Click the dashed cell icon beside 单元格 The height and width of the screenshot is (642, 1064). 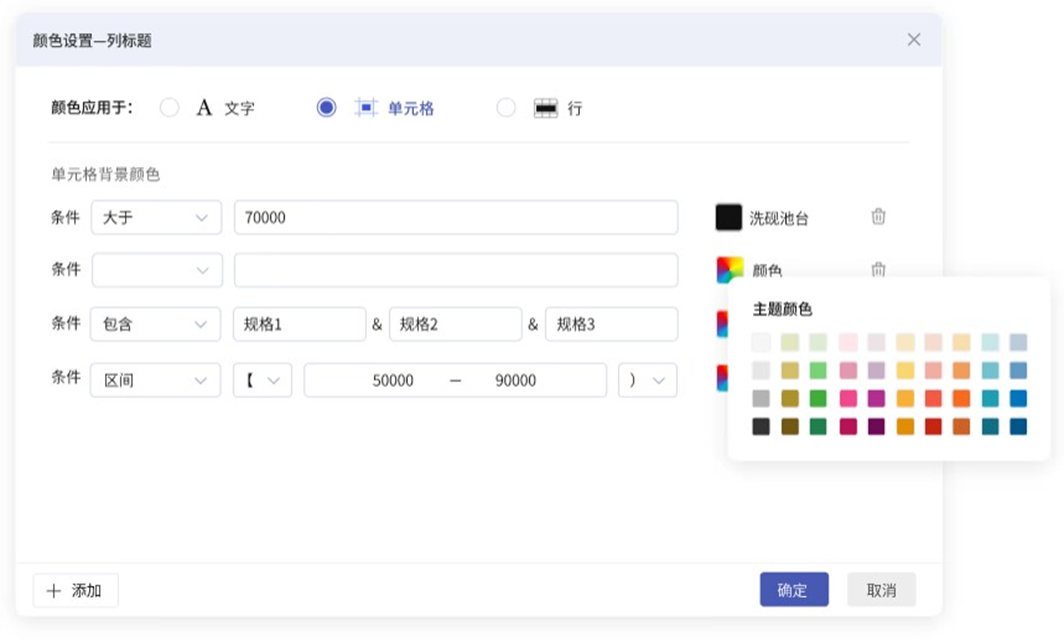point(366,106)
